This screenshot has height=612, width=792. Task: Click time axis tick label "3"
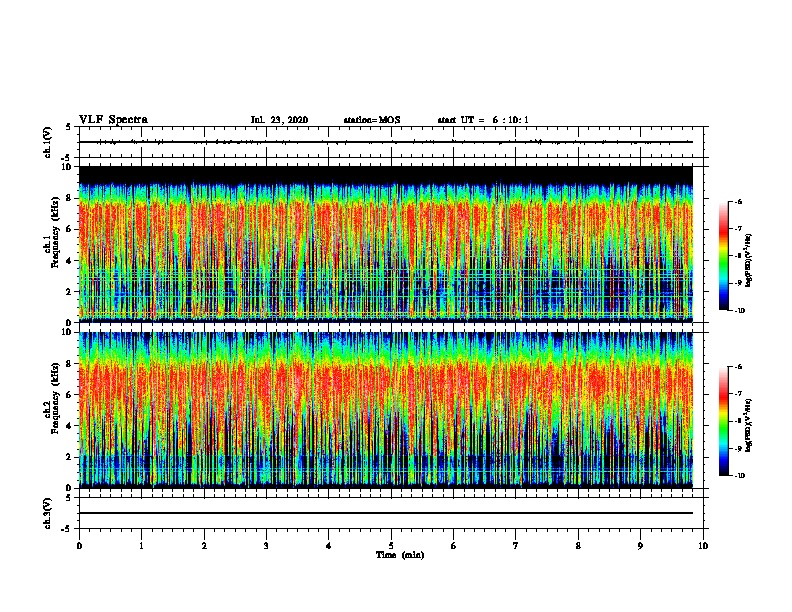[266, 546]
